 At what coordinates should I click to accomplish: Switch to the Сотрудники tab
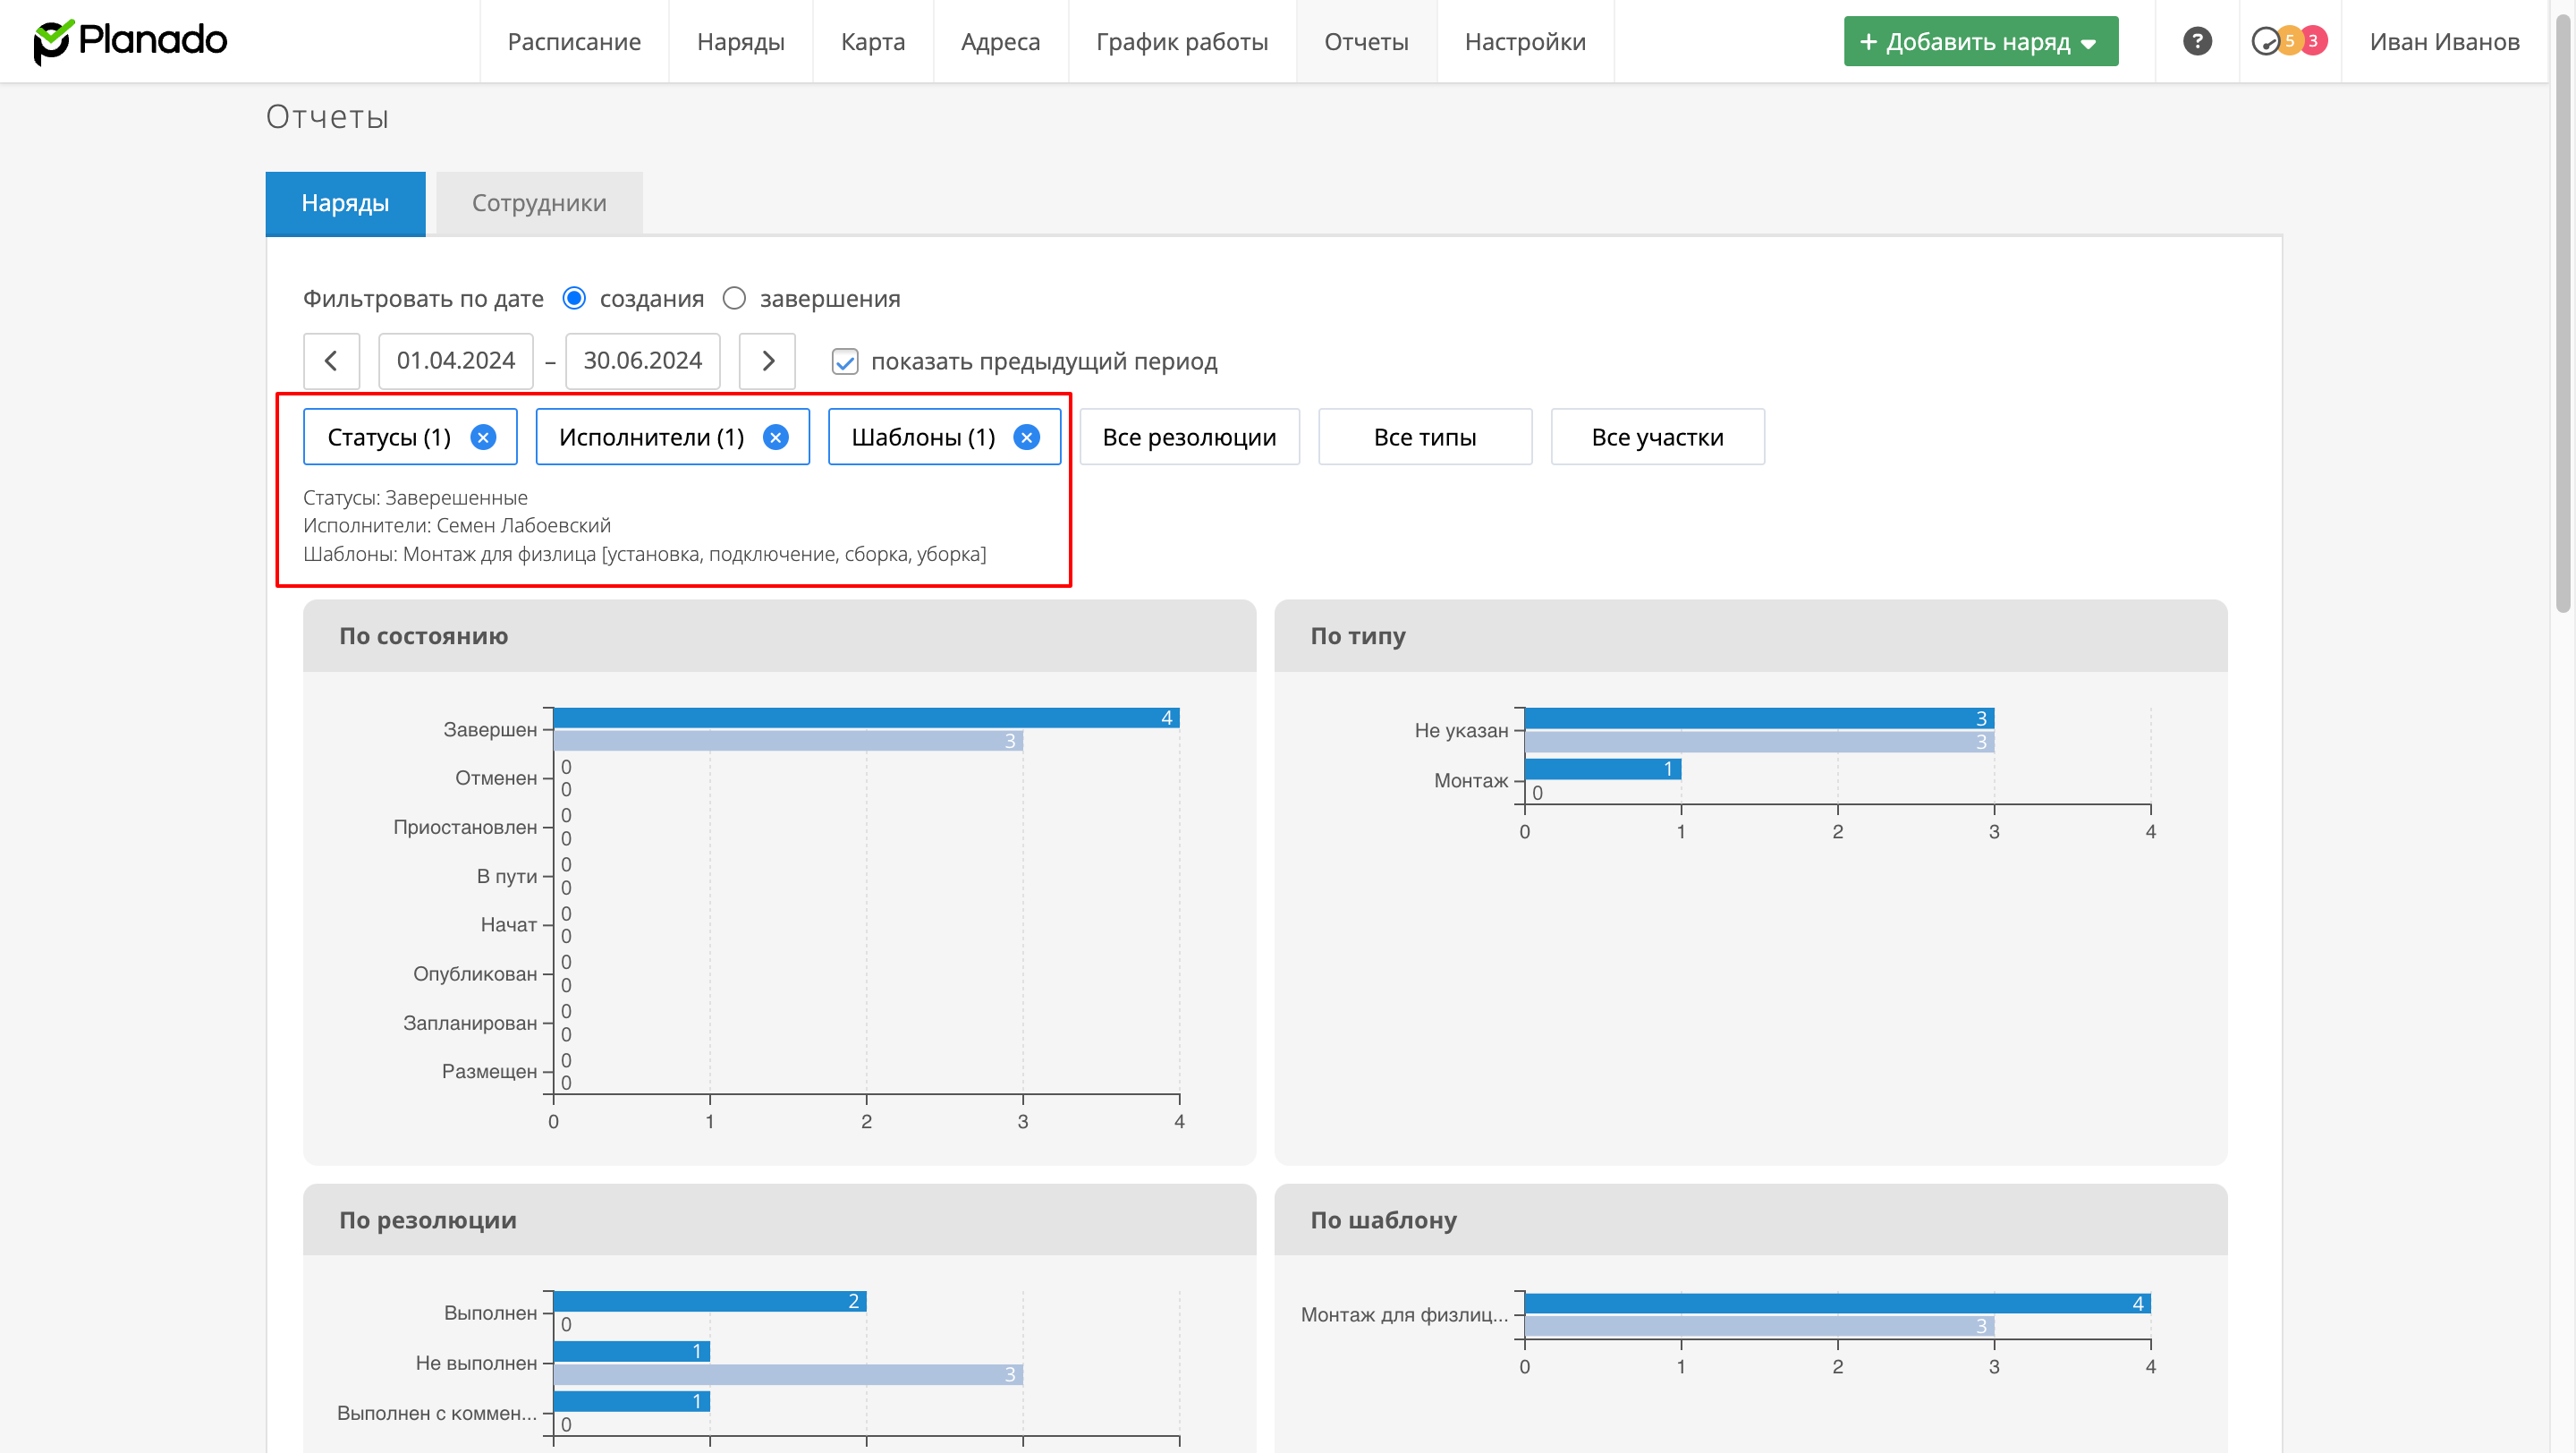[x=539, y=203]
